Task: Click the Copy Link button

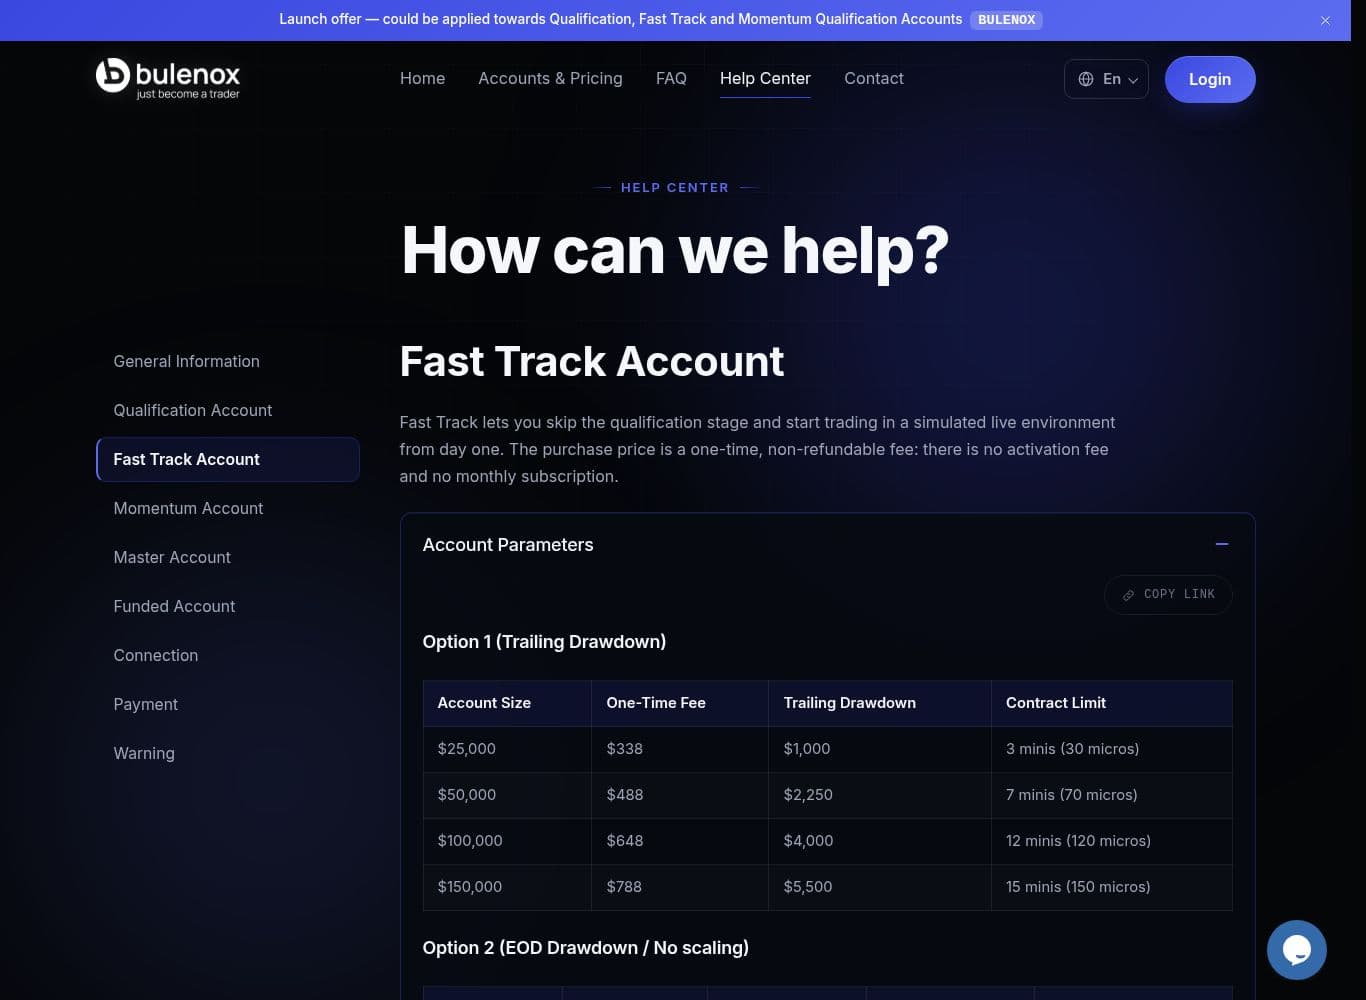Action: click(1168, 594)
